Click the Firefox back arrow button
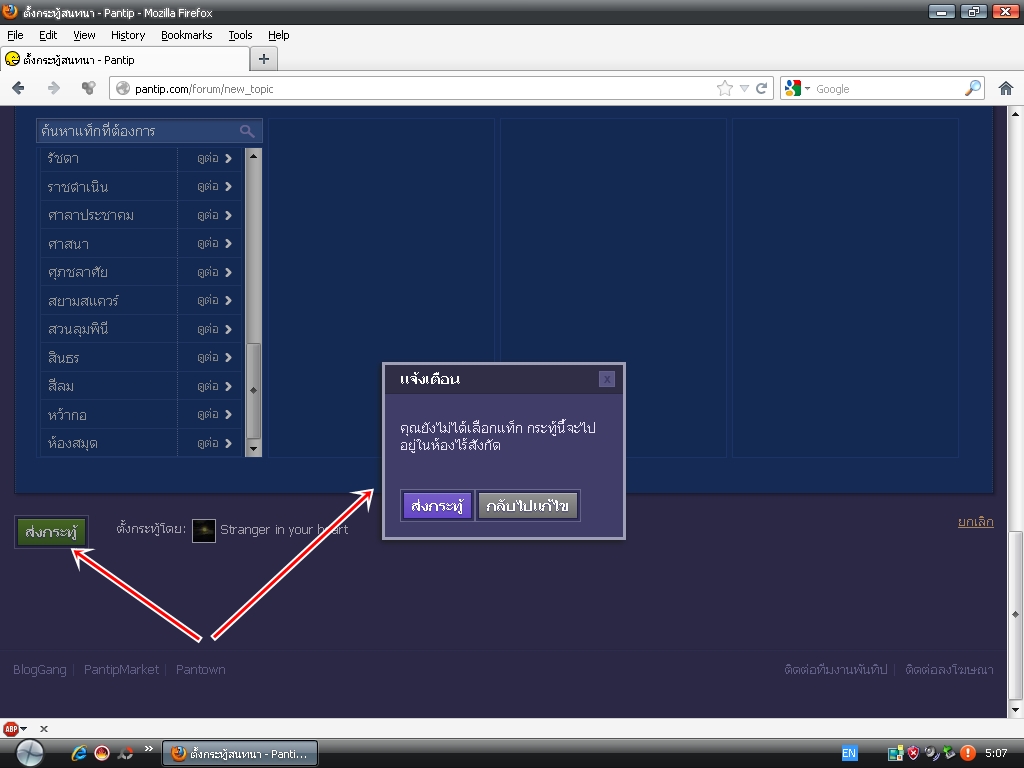The height and width of the screenshot is (768, 1024). pyautogui.click(x=18, y=88)
